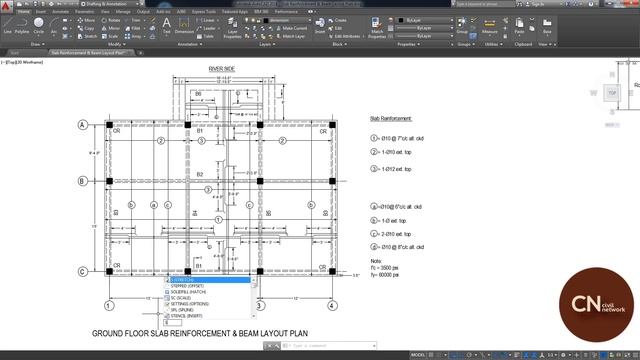Click the Leader tool
The height and width of the screenshot is (360, 640).
[206, 28]
